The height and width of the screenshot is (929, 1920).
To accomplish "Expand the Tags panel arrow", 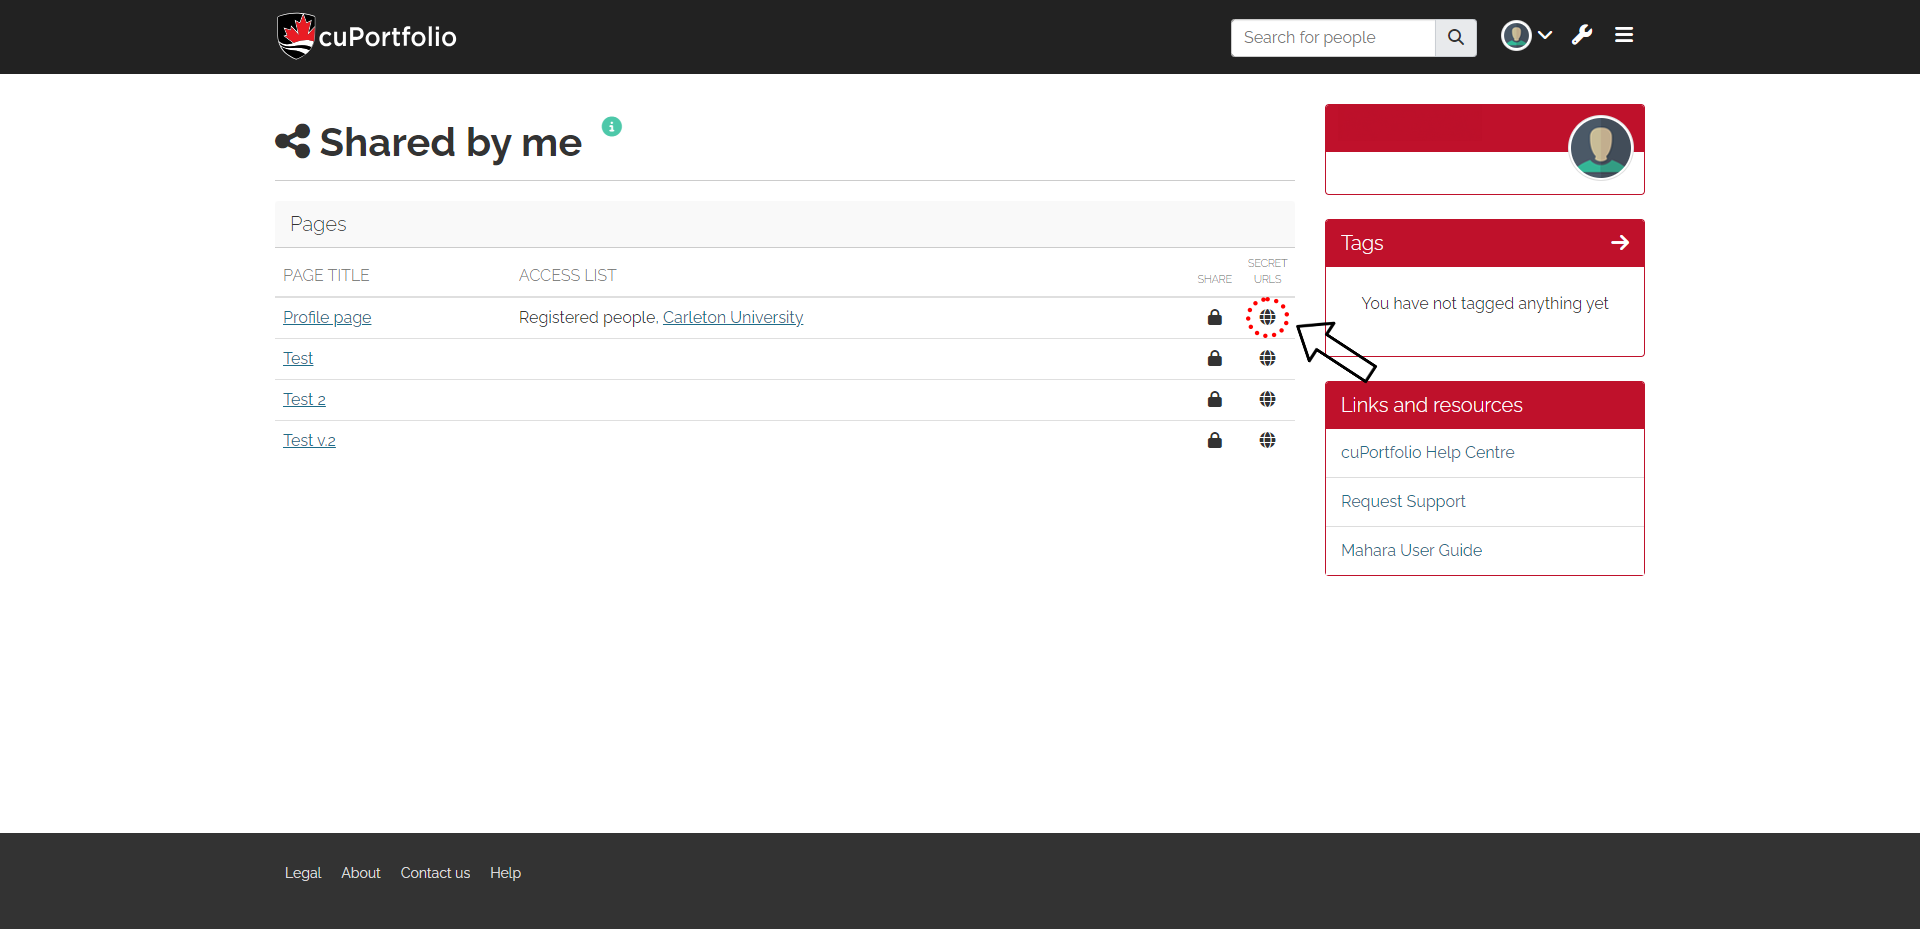I will [x=1618, y=242].
